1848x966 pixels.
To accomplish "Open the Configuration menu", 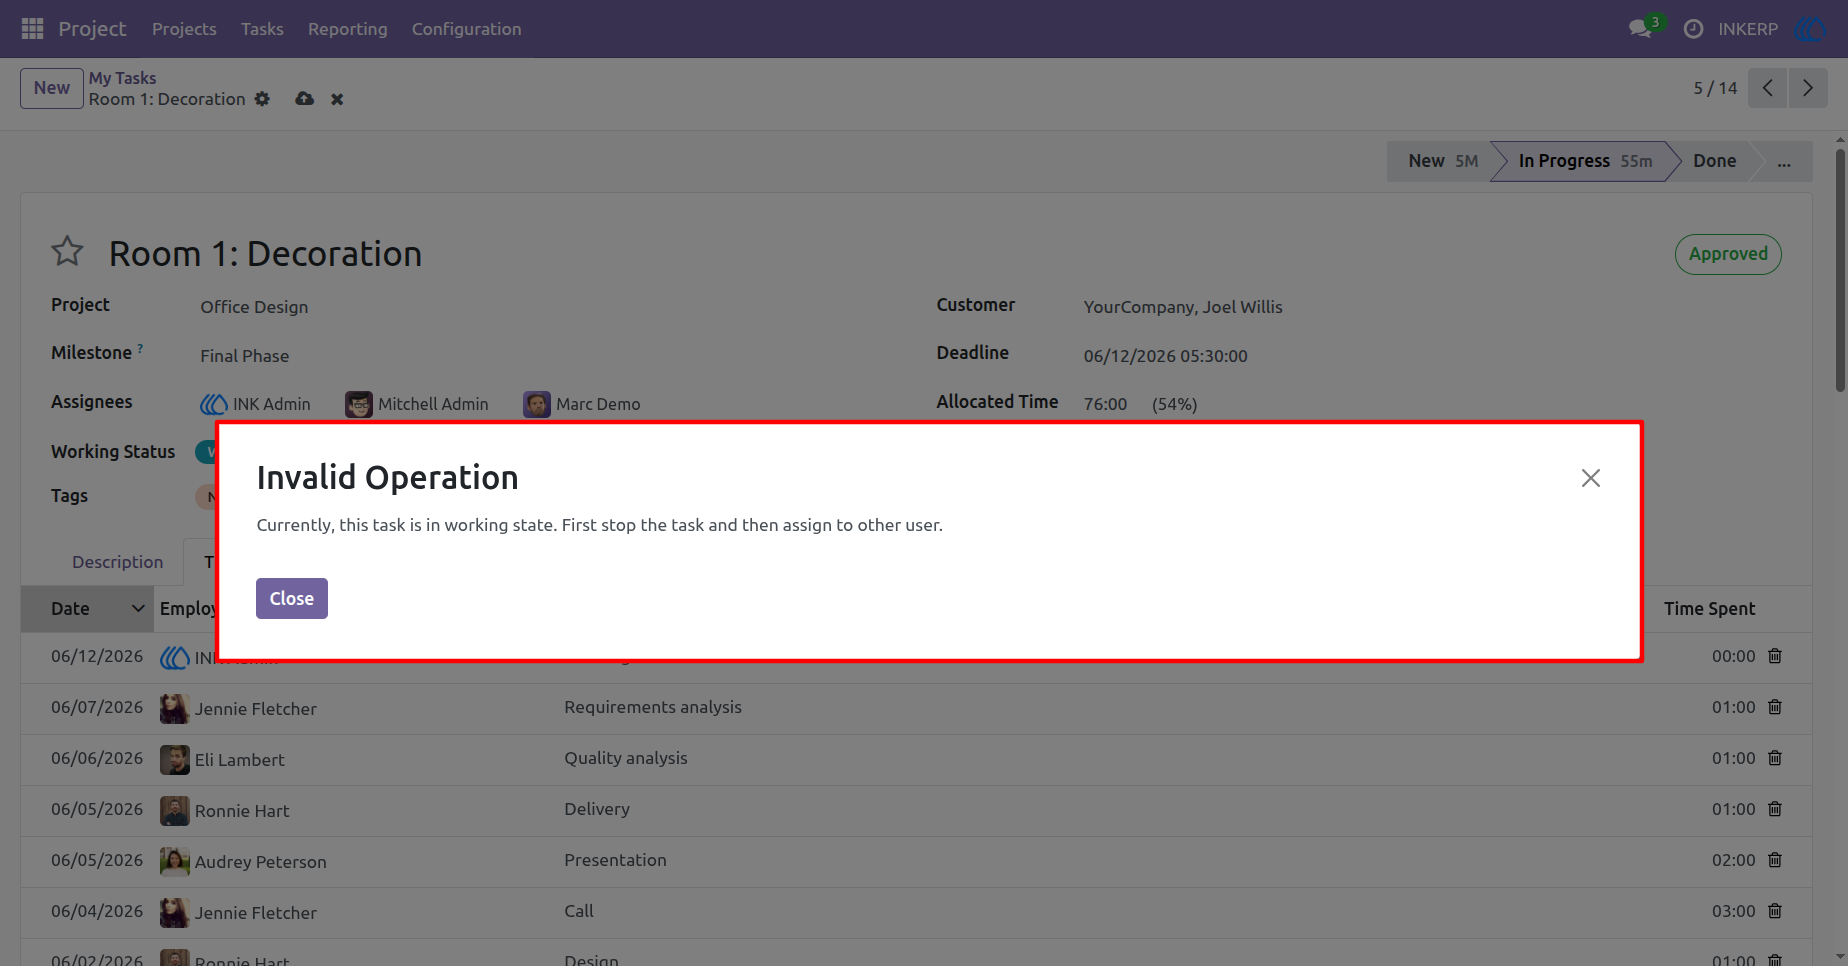I will coord(467,29).
